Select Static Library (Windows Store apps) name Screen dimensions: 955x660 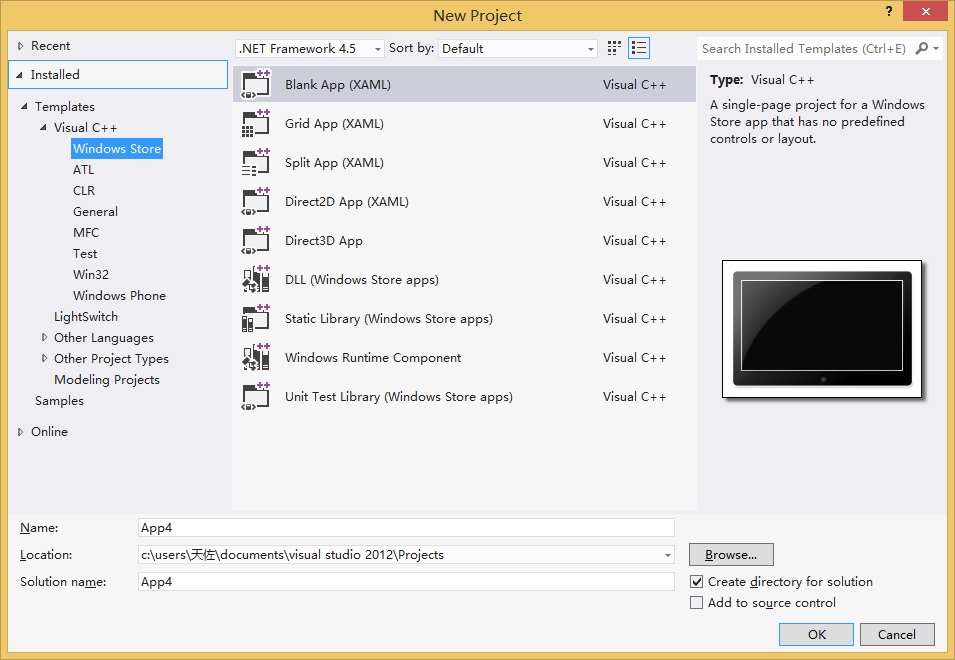(389, 318)
